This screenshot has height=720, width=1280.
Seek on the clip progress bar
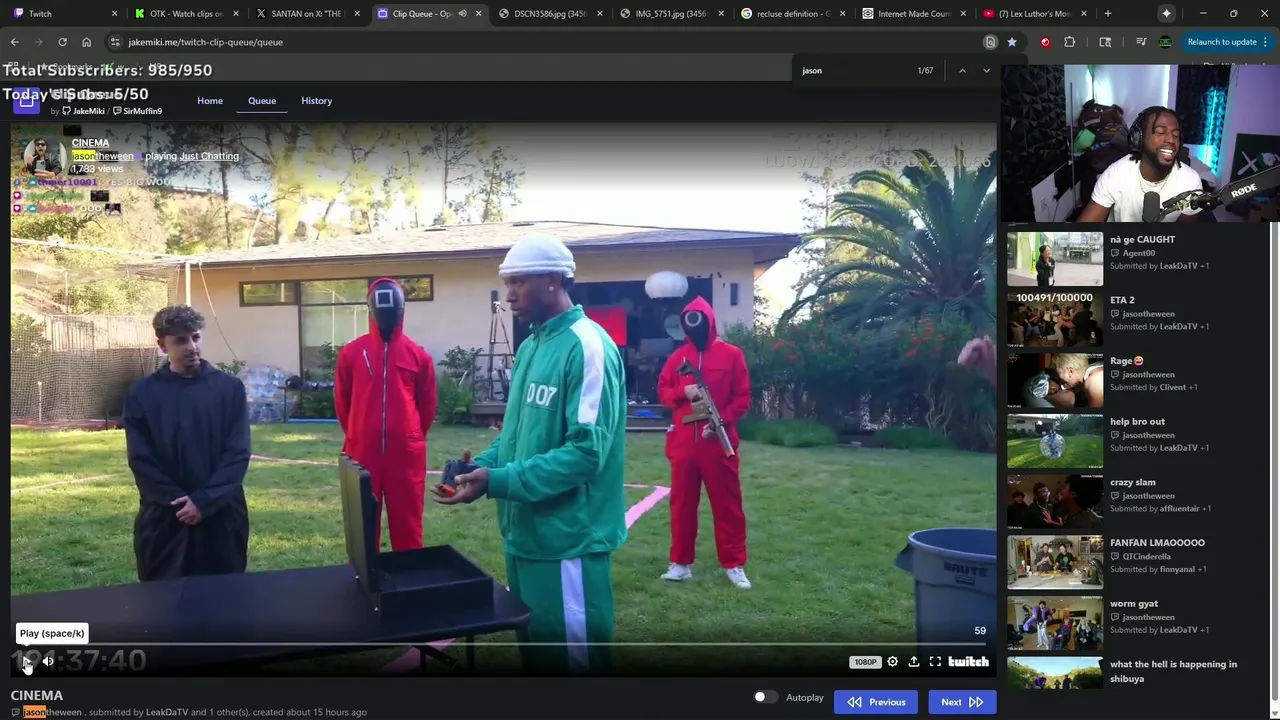(504, 645)
